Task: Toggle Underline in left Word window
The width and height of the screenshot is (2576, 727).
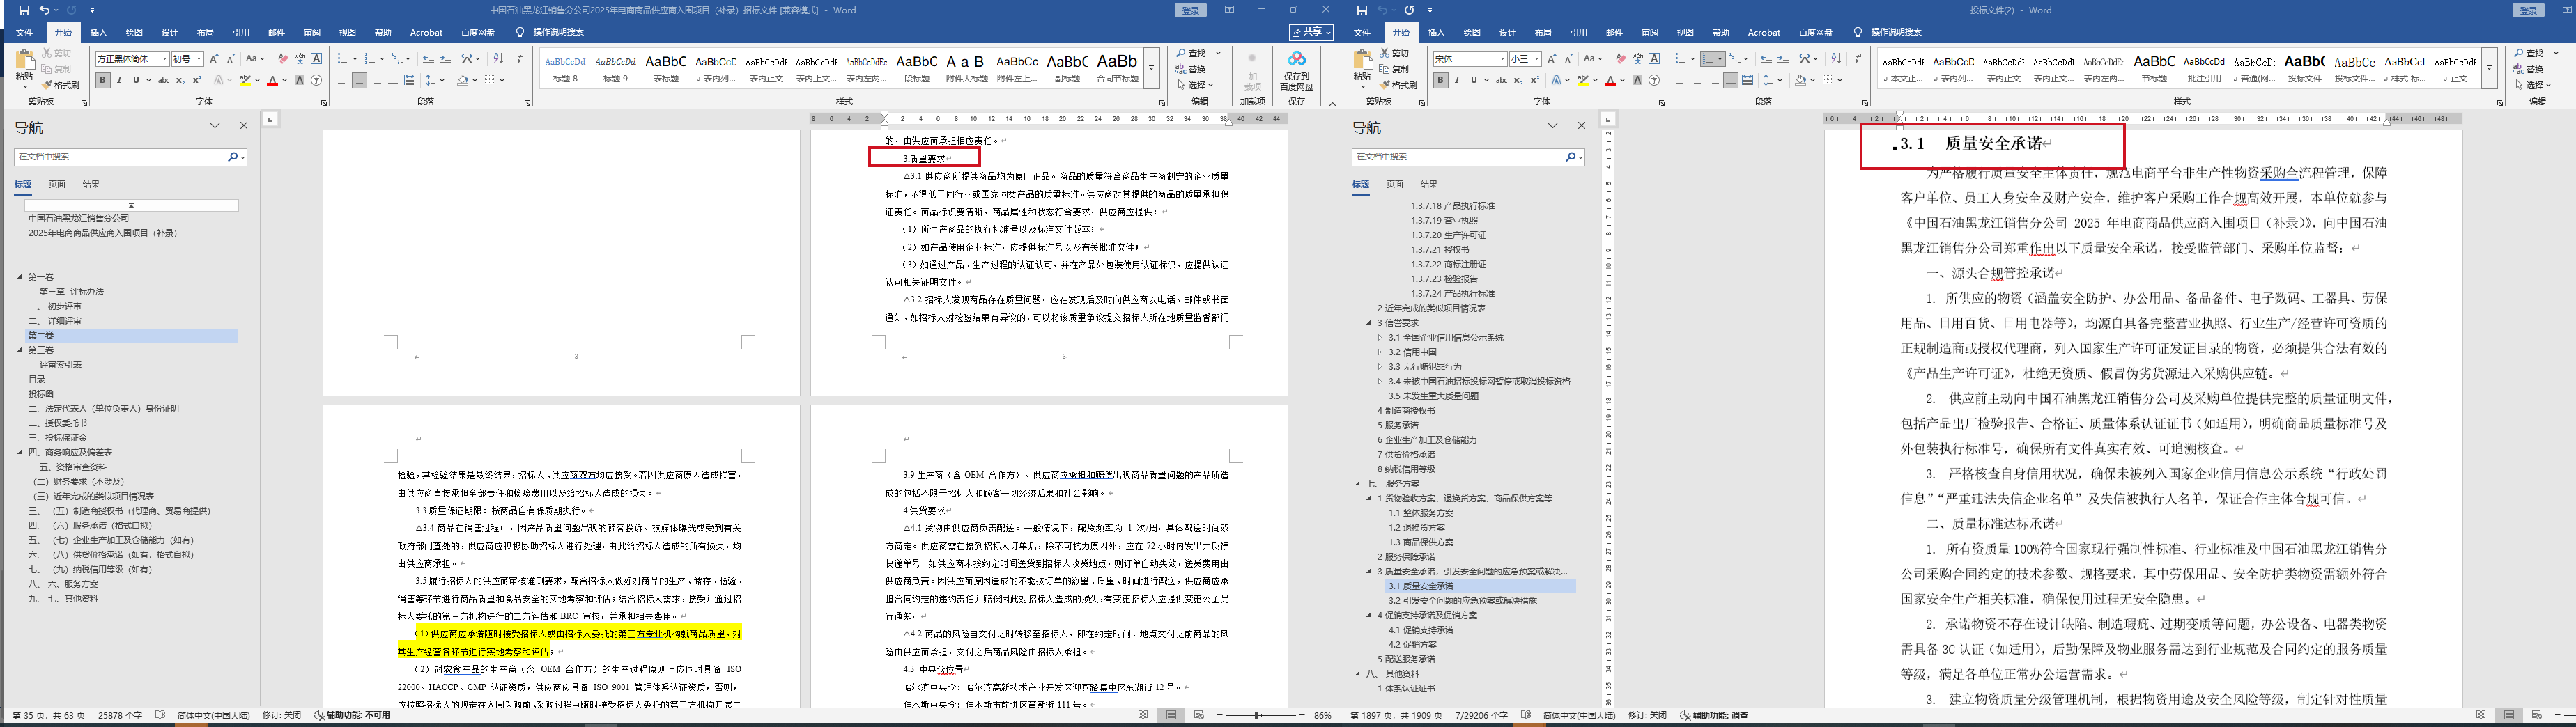Action: point(135,80)
